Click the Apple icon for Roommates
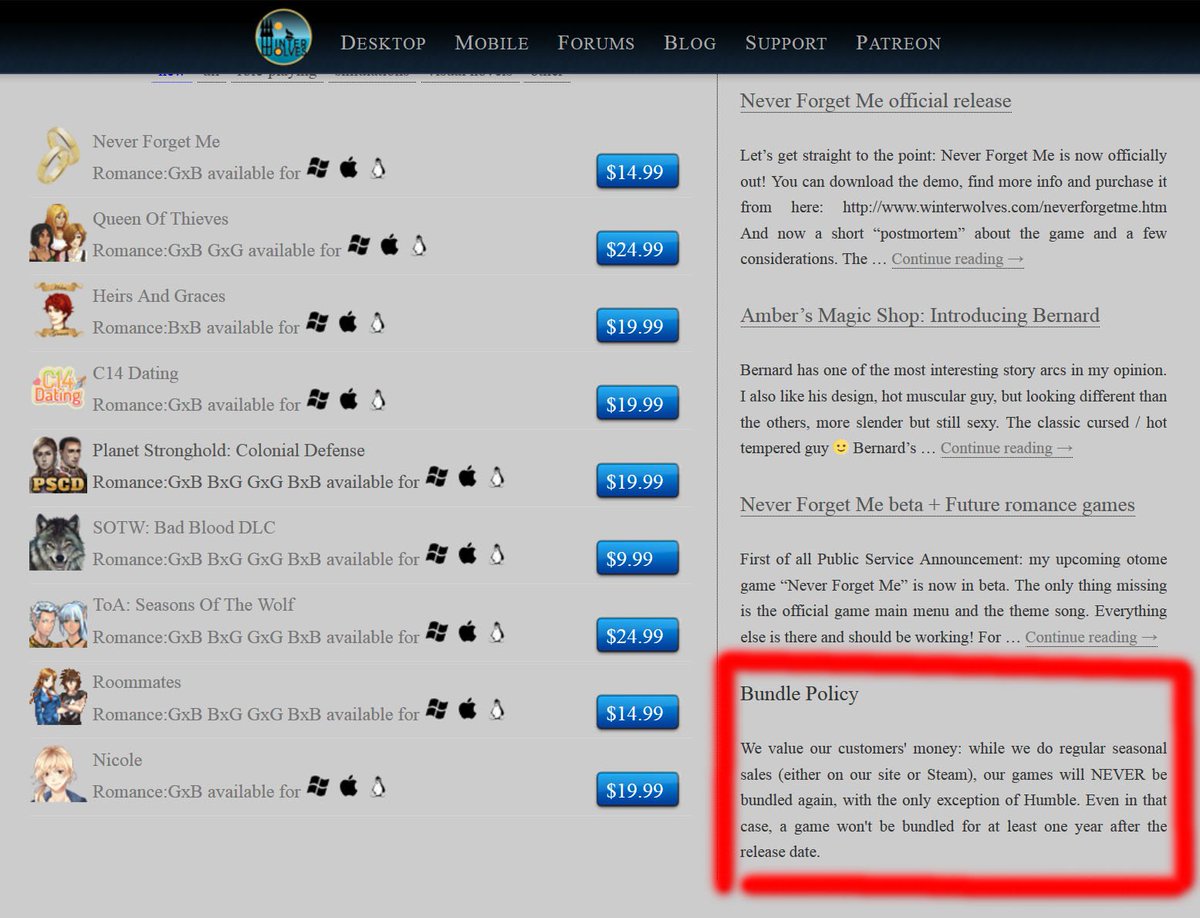Viewport: 1200px width, 918px height. 467,709
